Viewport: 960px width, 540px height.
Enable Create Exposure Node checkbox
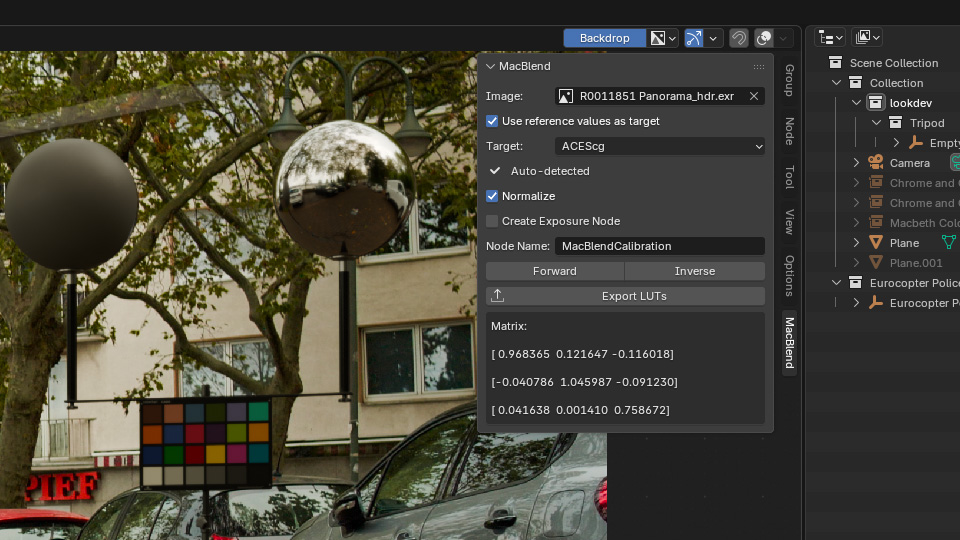click(492, 221)
